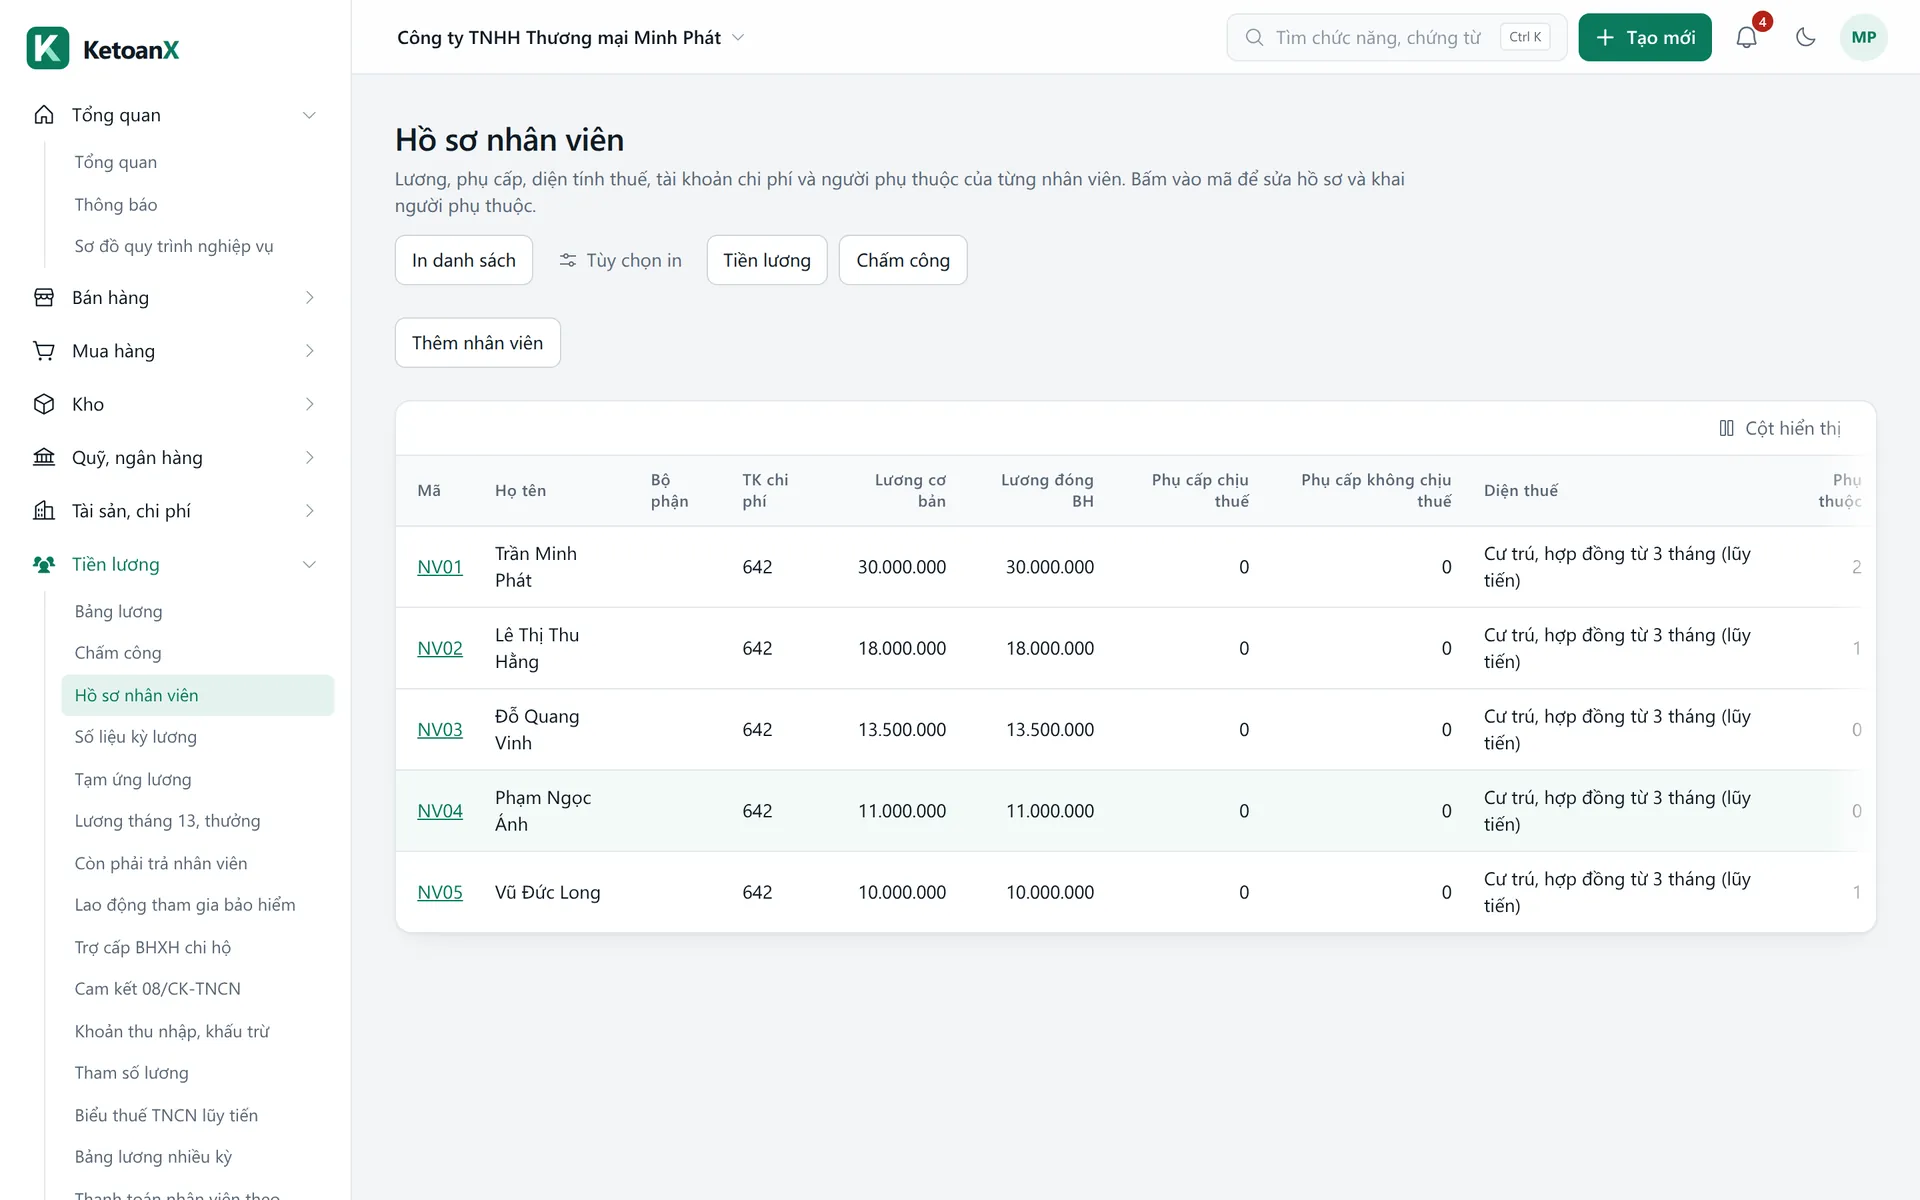Open employee NV01 link
This screenshot has width=1920, height=1200.
click(x=440, y=567)
